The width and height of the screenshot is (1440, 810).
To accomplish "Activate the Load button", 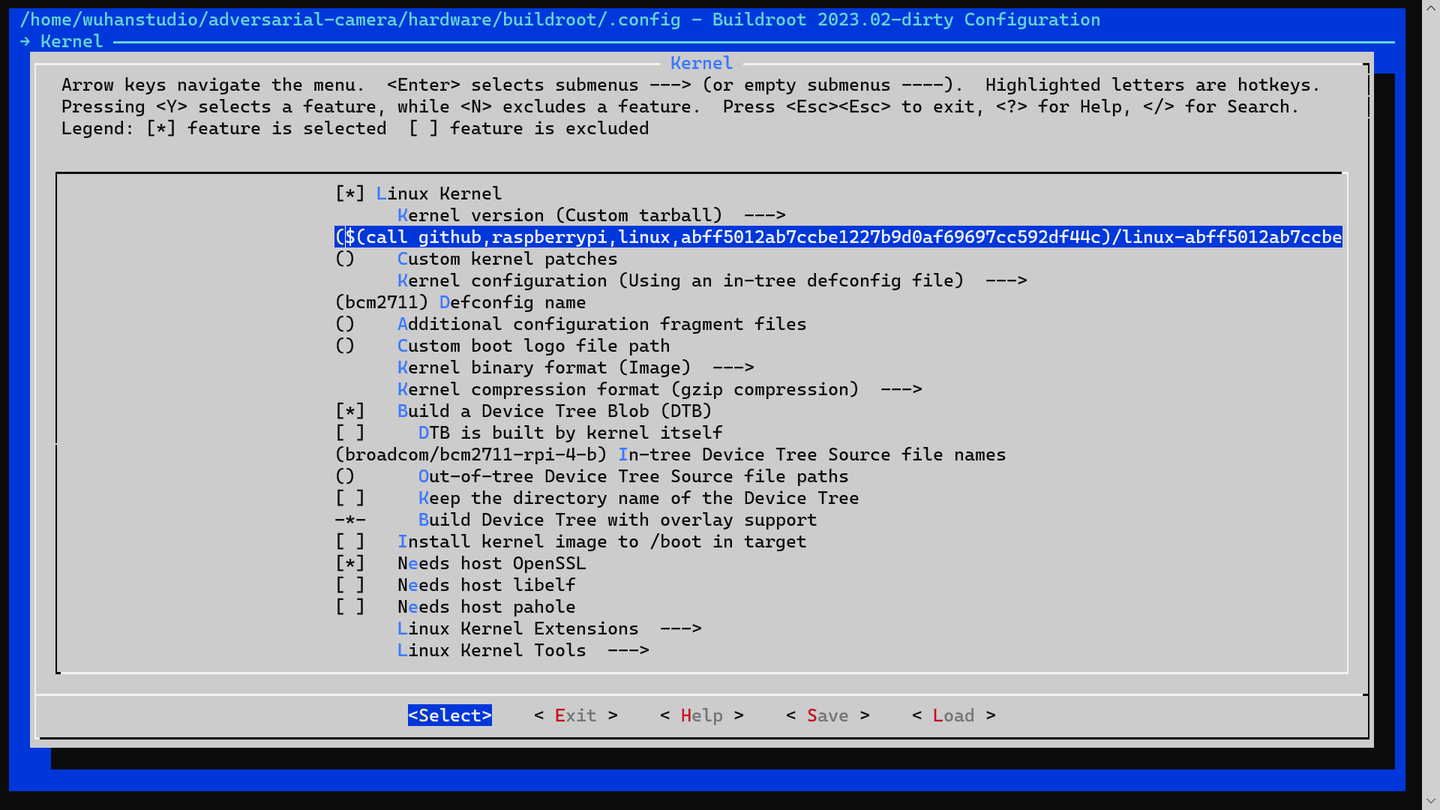I will pyautogui.click(x=953, y=715).
